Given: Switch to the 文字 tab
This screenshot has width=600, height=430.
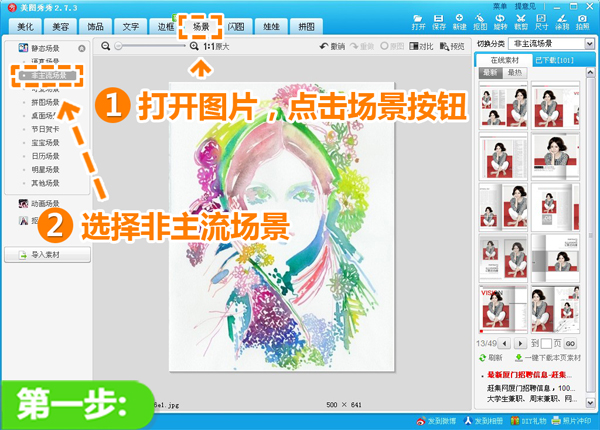Looking at the screenshot, I should (x=130, y=26).
